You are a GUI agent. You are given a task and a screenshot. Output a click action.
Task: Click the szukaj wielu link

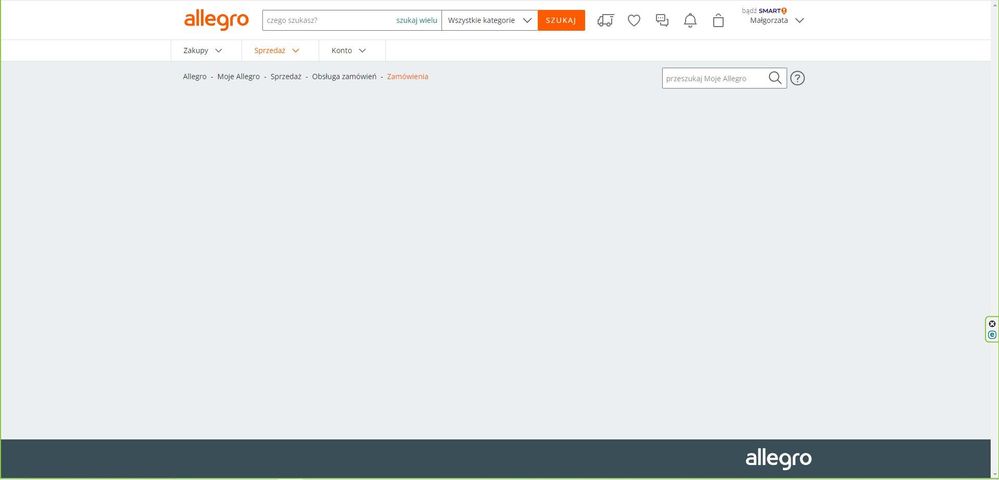(416, 20)
